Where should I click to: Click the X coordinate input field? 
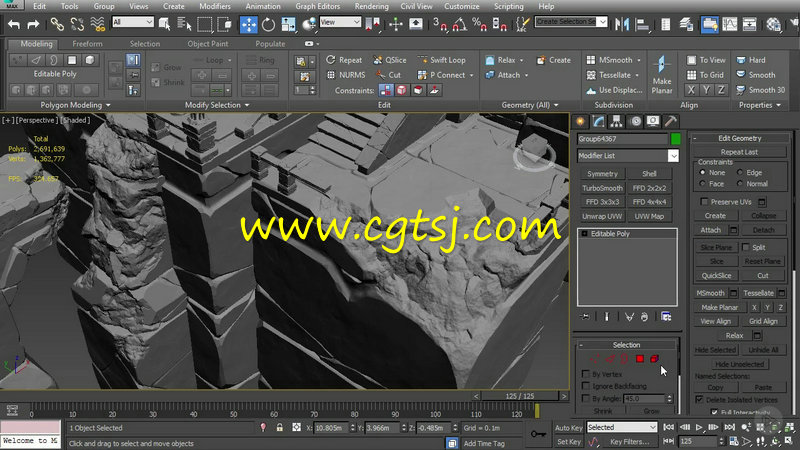pos(331,428)
